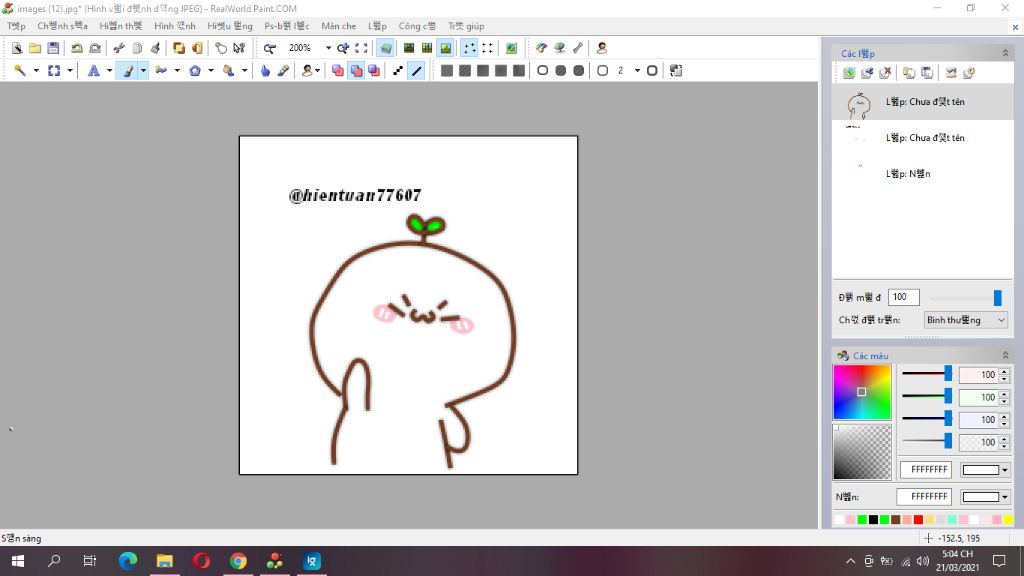Select the Brush tool
The width and height of the screenshot is (1024, 576).
(128, 71)
